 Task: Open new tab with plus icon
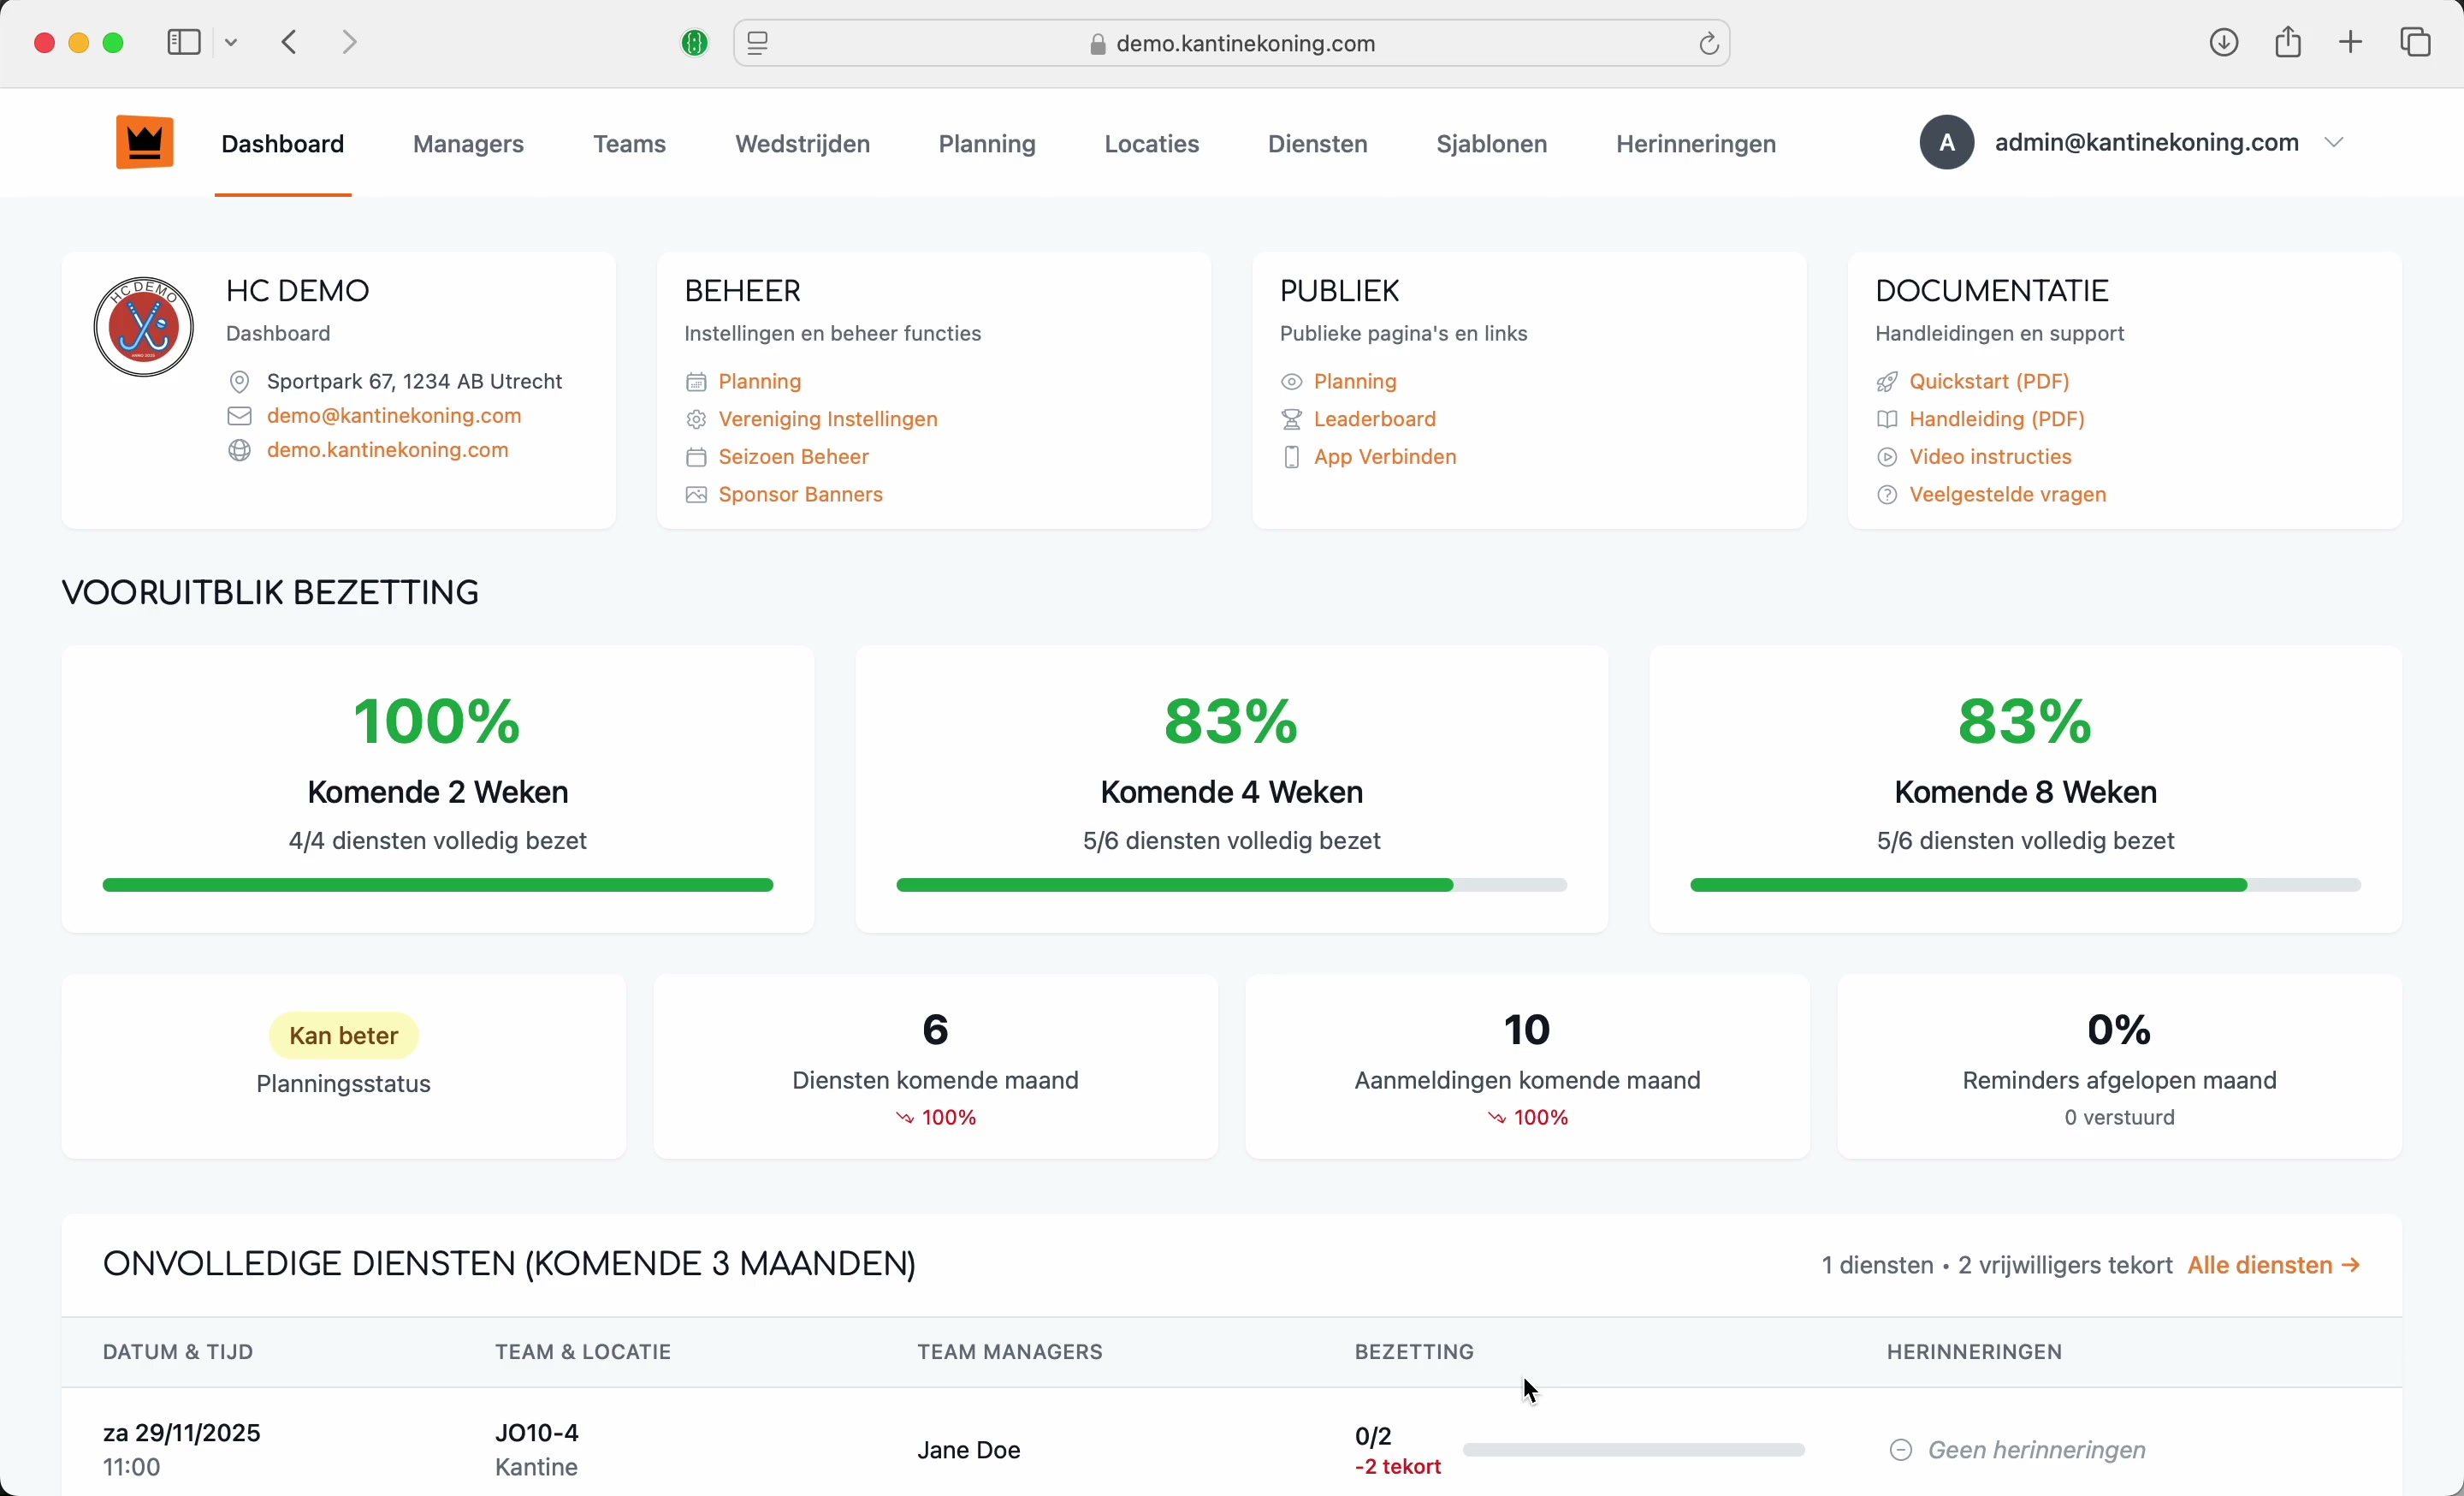pos(2351,42)
